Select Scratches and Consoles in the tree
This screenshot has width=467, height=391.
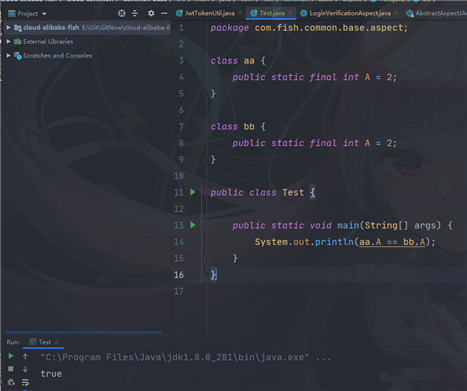click(x=57, y=56)
